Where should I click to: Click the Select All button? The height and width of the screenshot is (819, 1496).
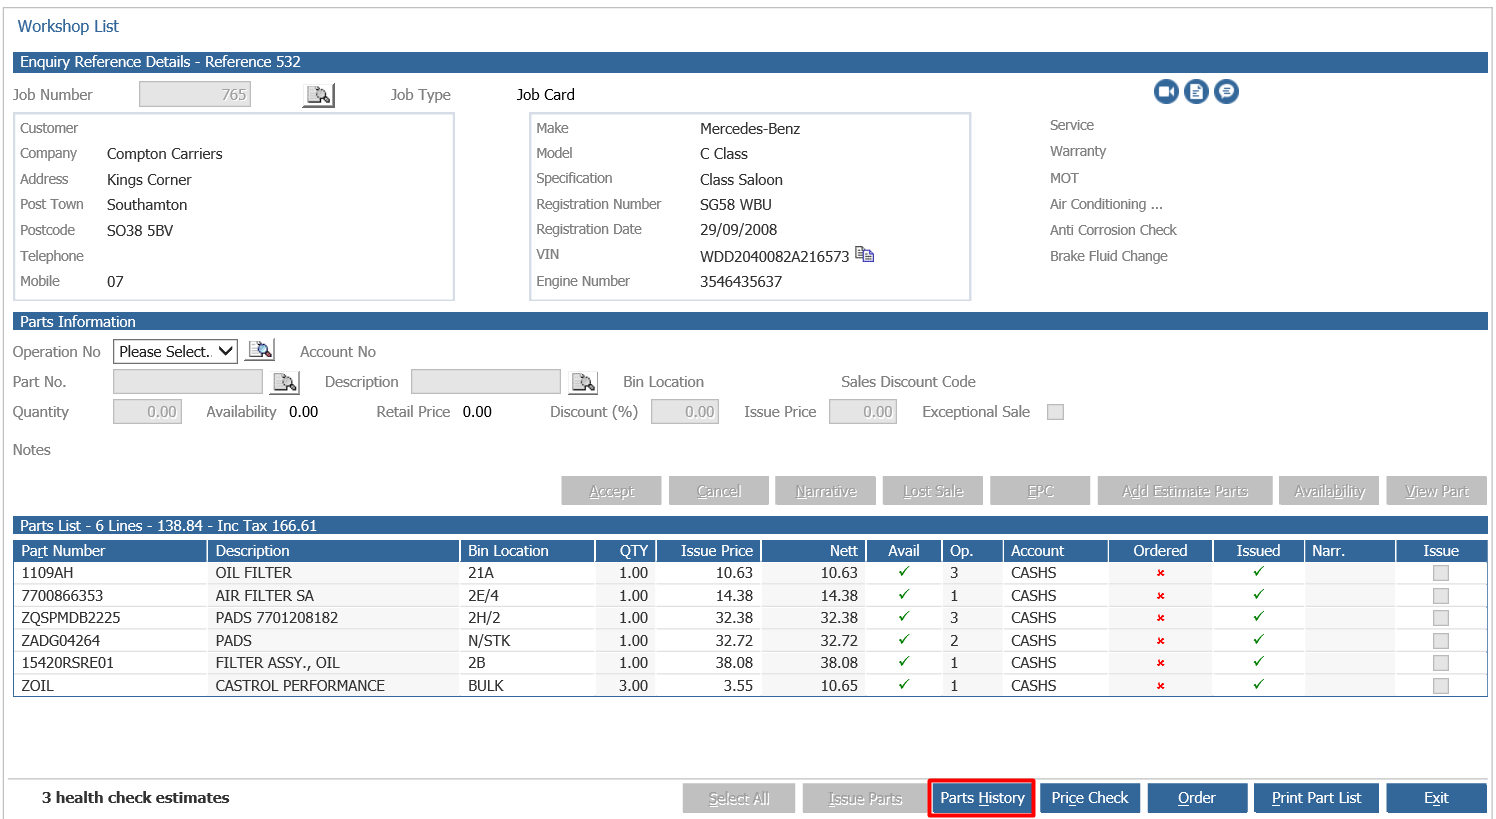click(x=739, y=798)
